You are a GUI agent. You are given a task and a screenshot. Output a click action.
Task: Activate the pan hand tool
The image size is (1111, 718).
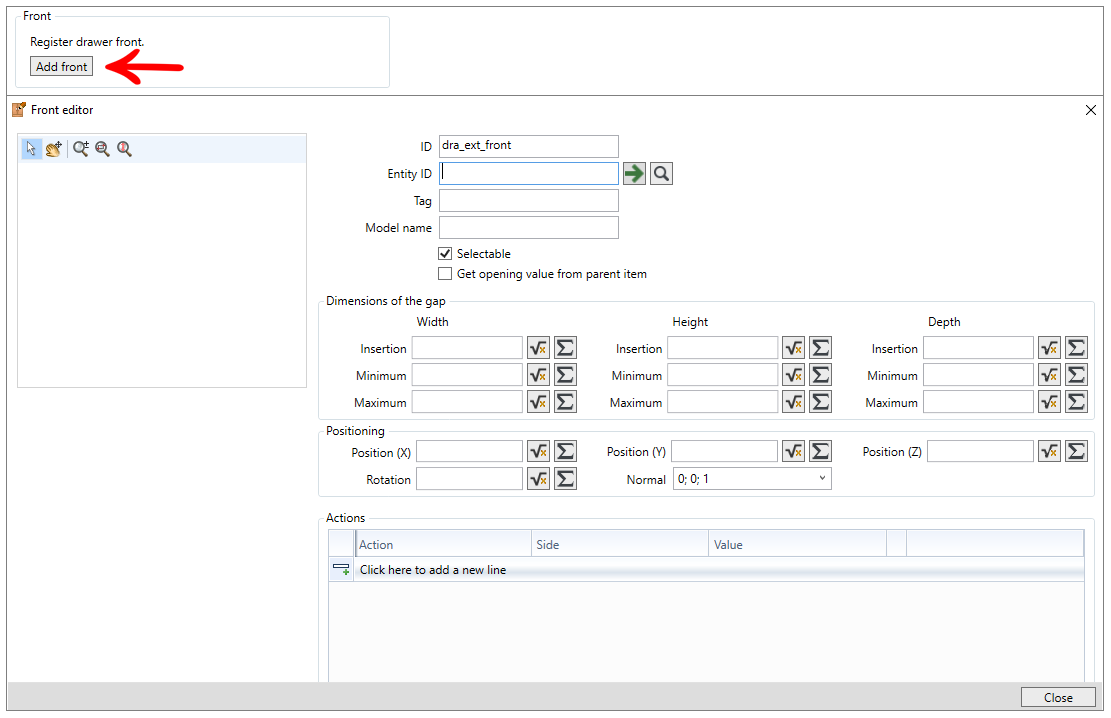[54, 149]
